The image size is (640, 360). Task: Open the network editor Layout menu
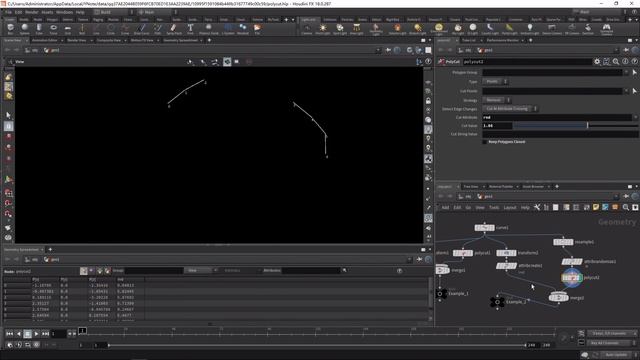(509, 207)
